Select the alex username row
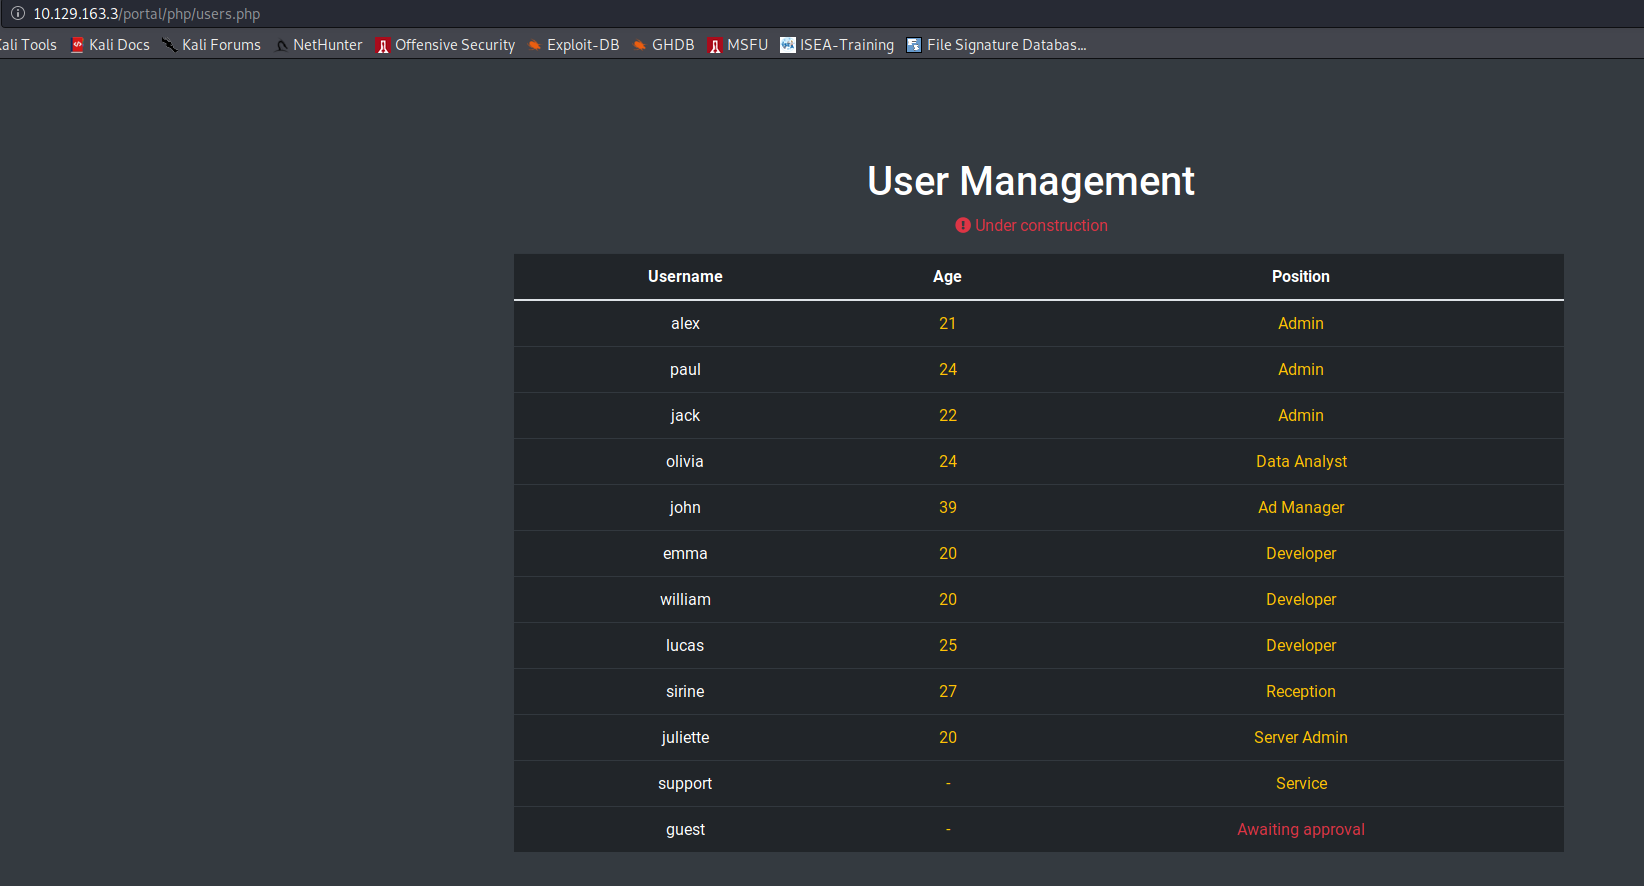1644x886 pixels. coord(685,324)
